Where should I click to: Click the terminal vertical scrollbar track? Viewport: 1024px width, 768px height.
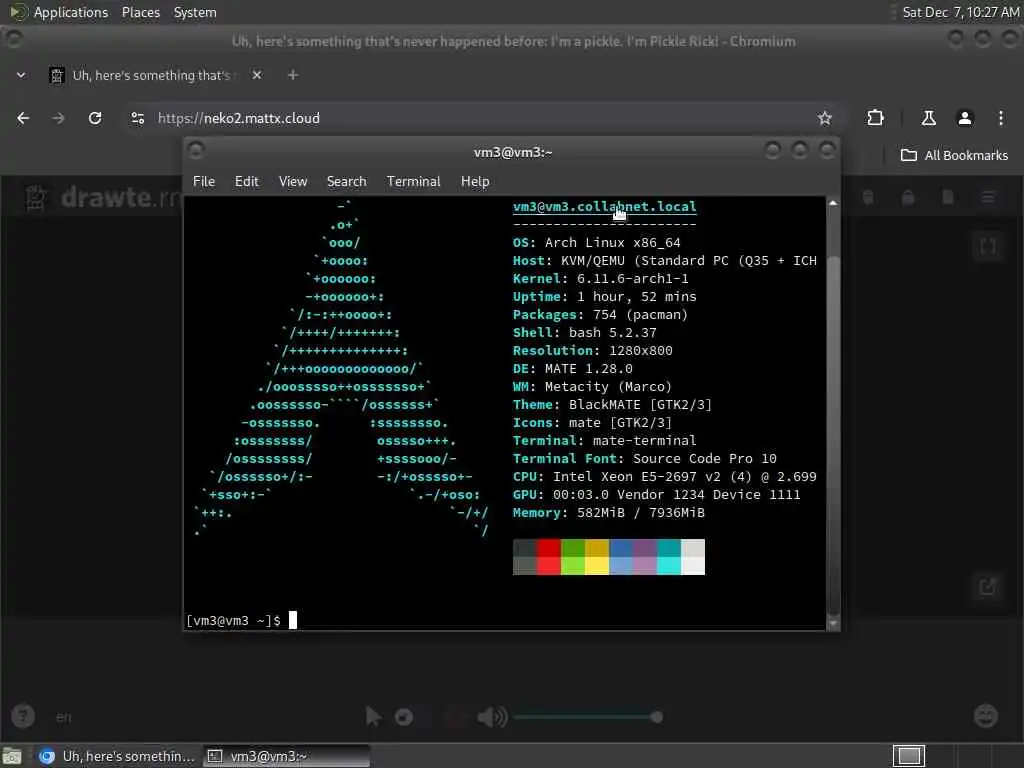click(x=833, y=413)
